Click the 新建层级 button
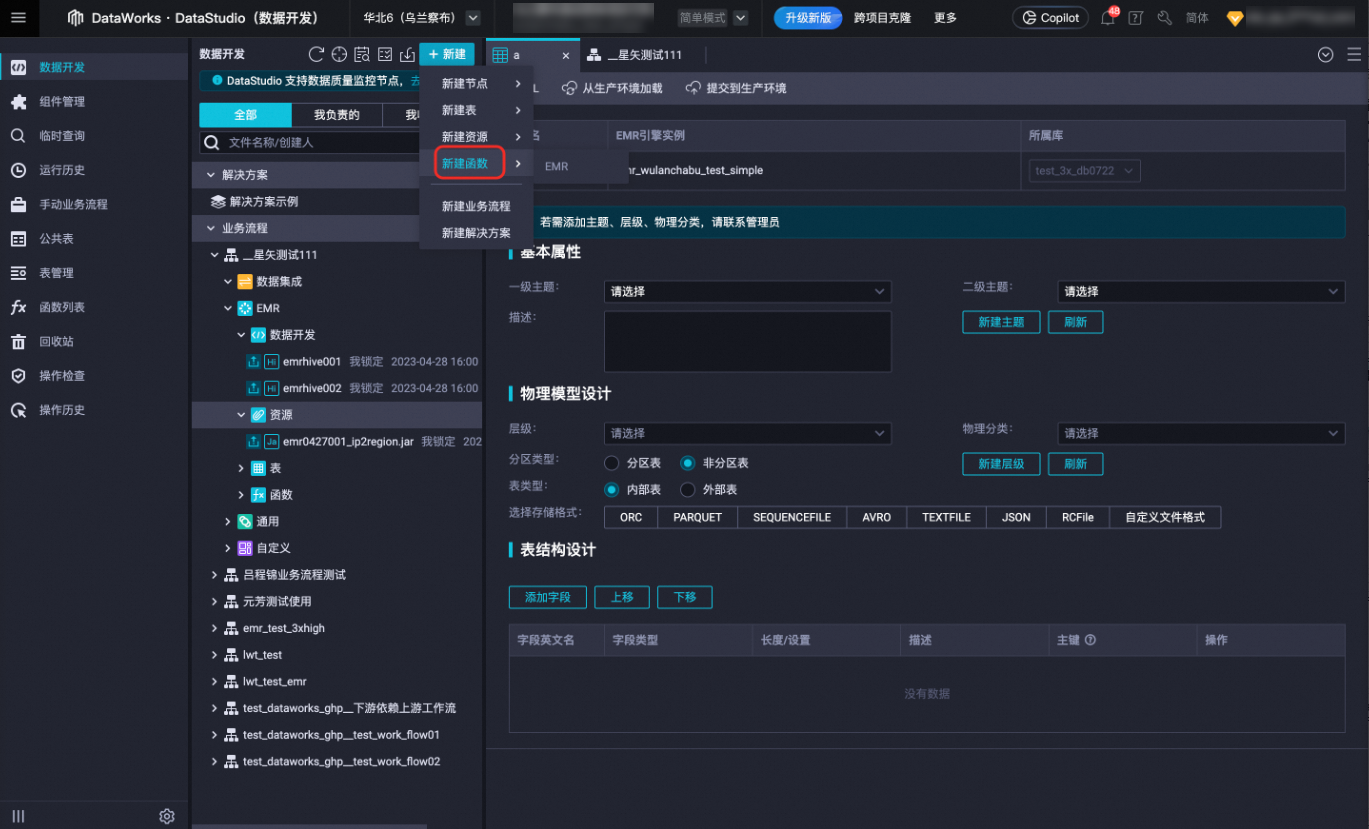The image size is (1369, 829). click(1001, 464)
